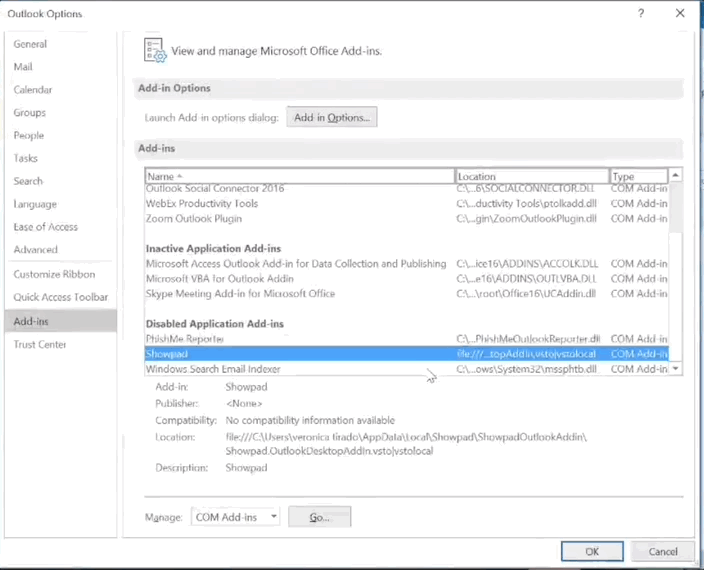Click the mssphtb.dll location cell
The image size is (704, 570).
click(x=527, y=369)
